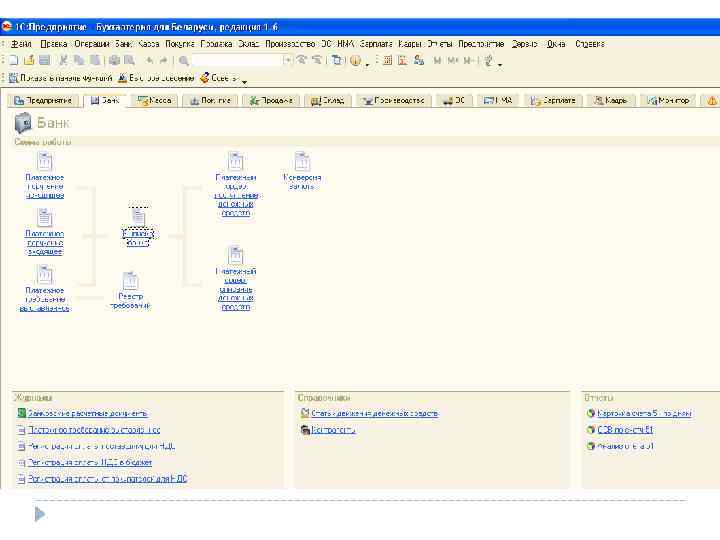The width and height of the screenshot is (720, 540).
Task: Open the Сервис menu
Action: 524,44
